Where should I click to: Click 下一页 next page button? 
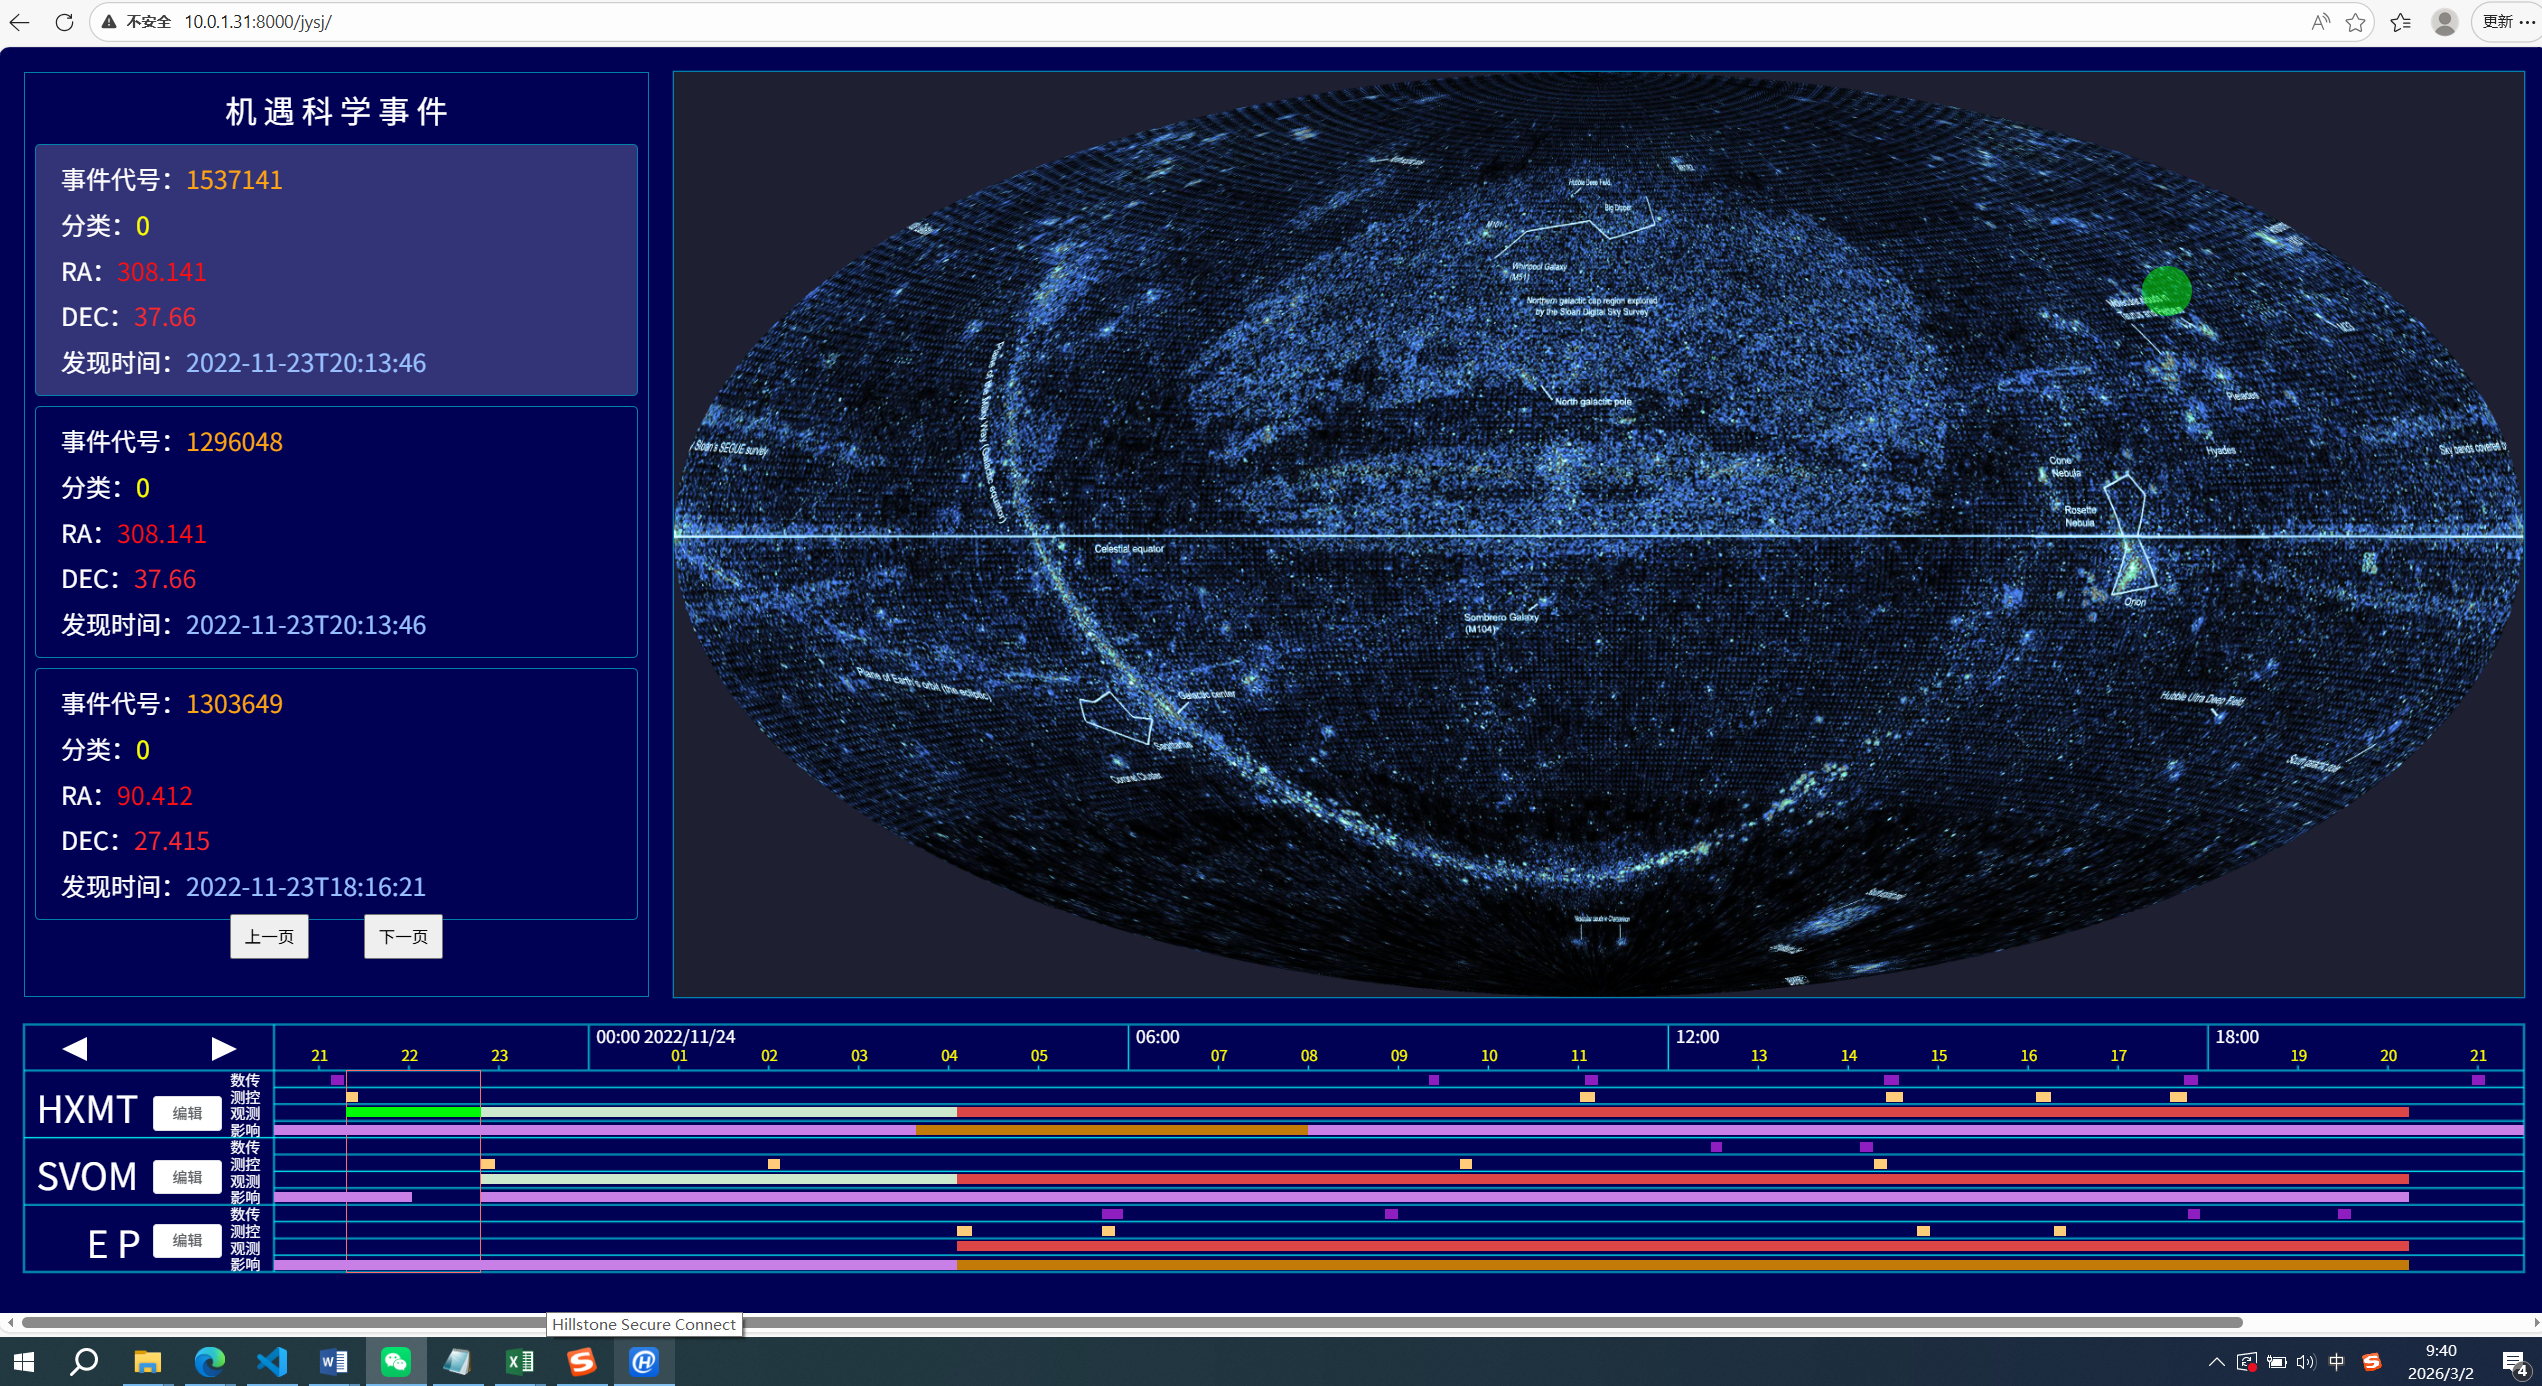click(x=403, y=937)
